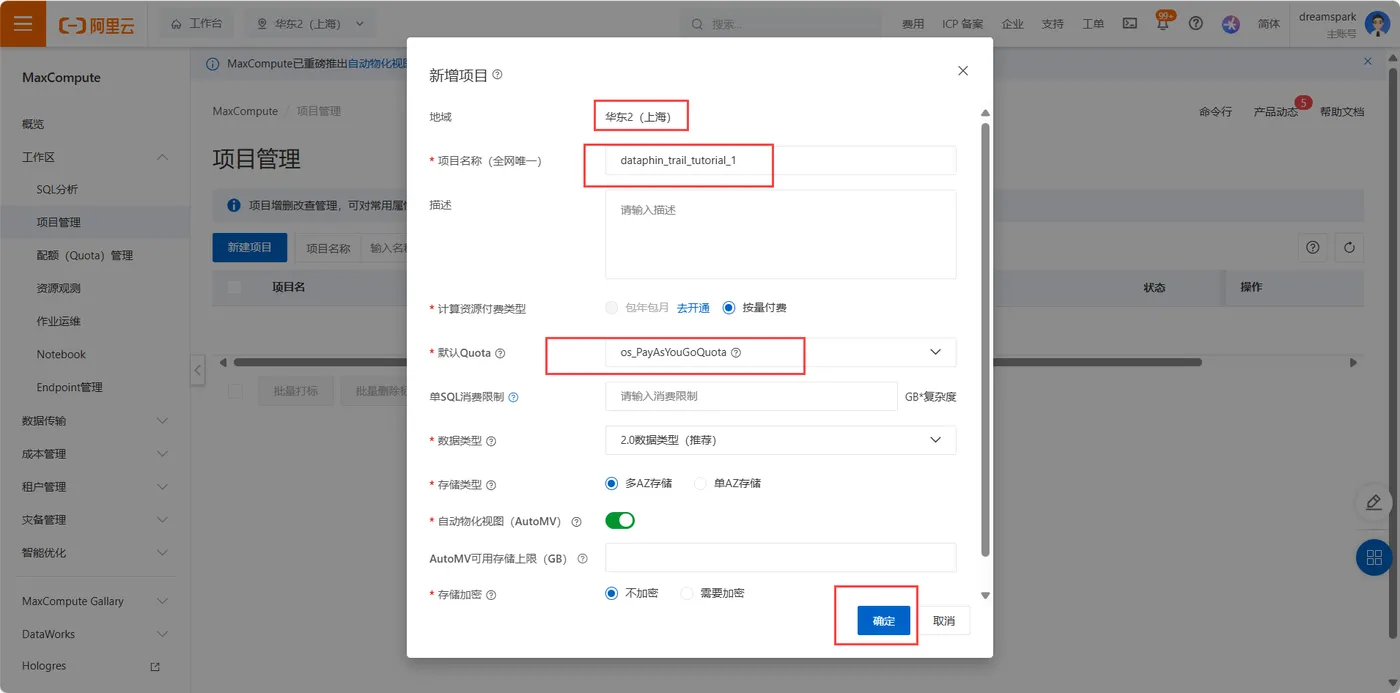The width and height of the screenshot is (1400, 693).
Task: Click 取消 to cancel dialog
Action: [944, 621]
